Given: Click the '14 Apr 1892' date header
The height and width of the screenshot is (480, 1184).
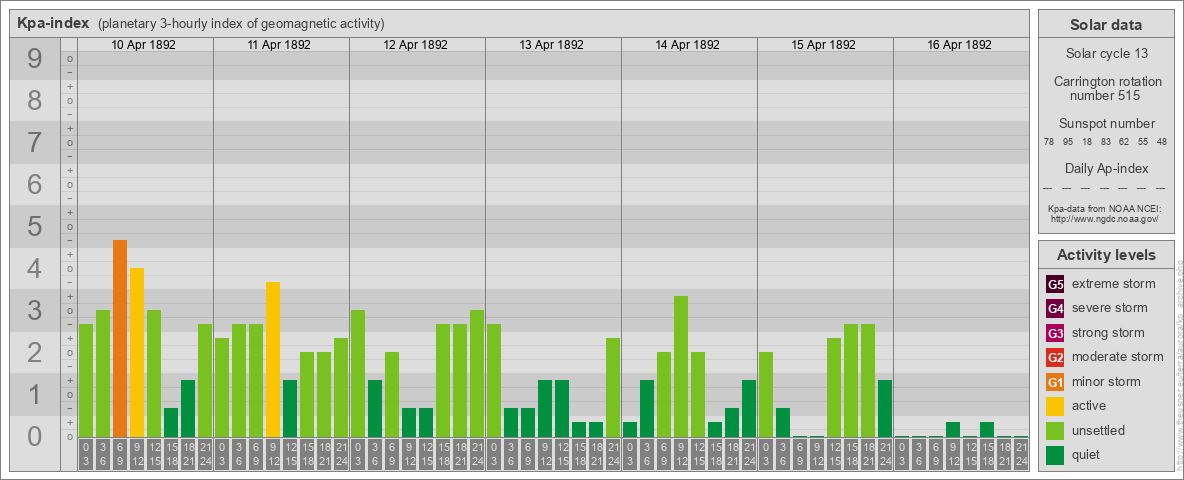Looking at the screenshot, I should click(x=687, y=45).
